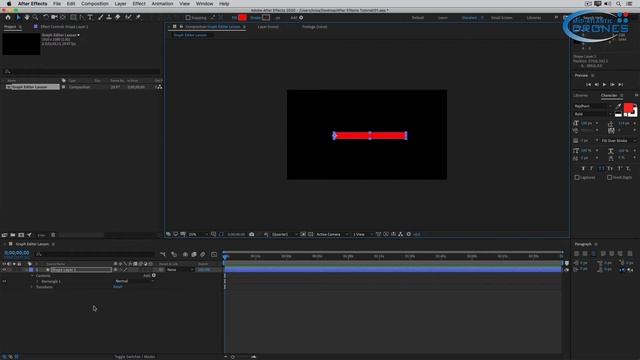The width and height of the screenshot is (640, 360).
Task: Toggle the Hindi Digits checkbox
Action: [x=609, y=178]
